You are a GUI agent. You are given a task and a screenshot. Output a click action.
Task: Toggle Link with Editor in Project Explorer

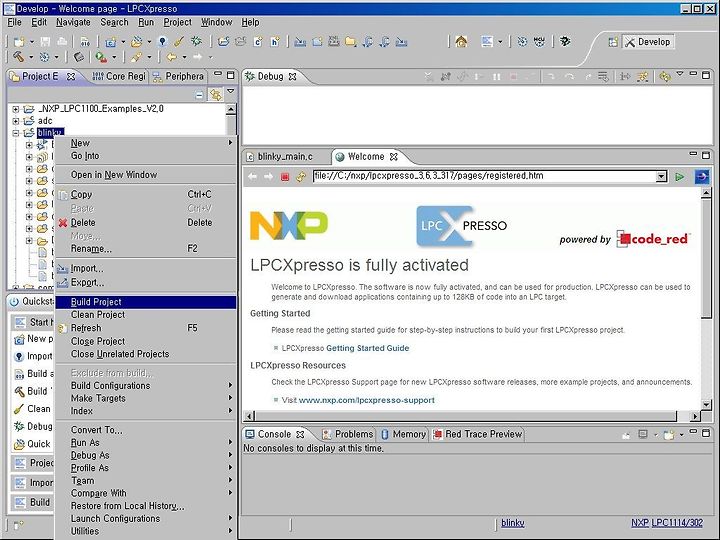click(x=215, y=95)
